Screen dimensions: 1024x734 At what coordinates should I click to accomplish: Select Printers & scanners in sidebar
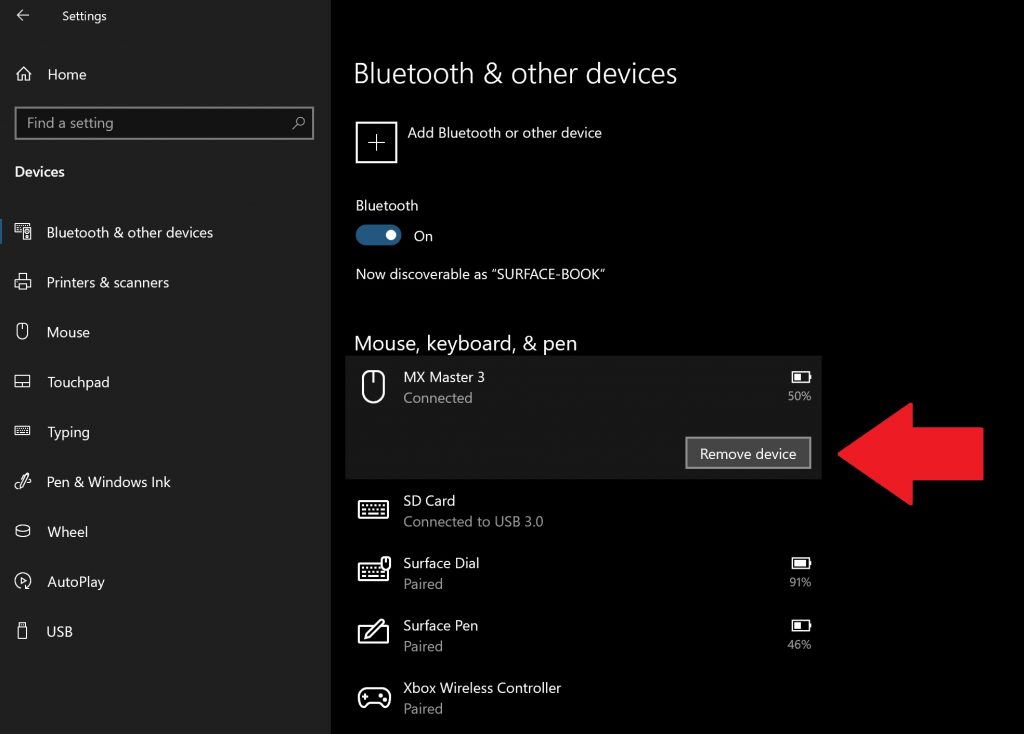click(x=108, y=282)
